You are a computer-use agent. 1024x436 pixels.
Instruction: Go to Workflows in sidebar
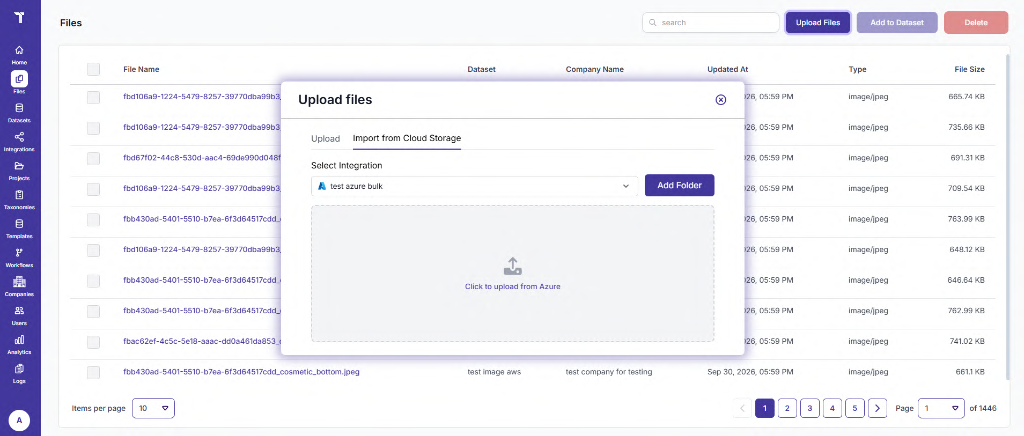coord(20,257)
